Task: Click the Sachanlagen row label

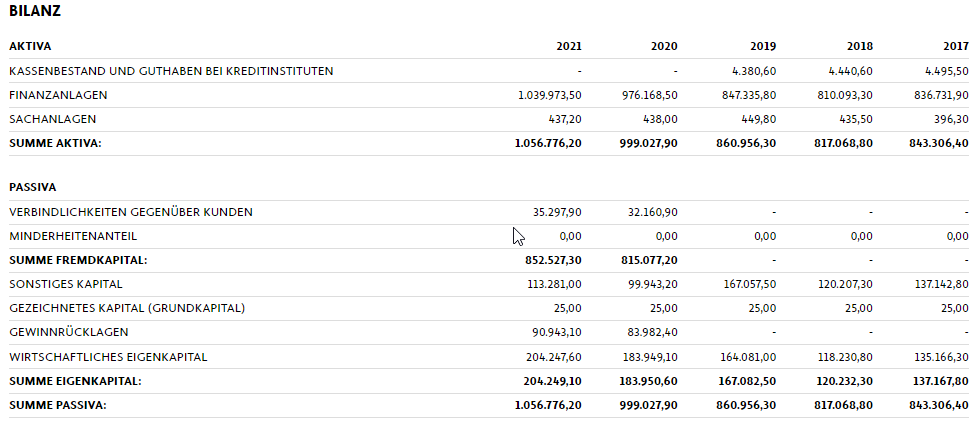Action: pyautogui.click(x=52, y=119)
